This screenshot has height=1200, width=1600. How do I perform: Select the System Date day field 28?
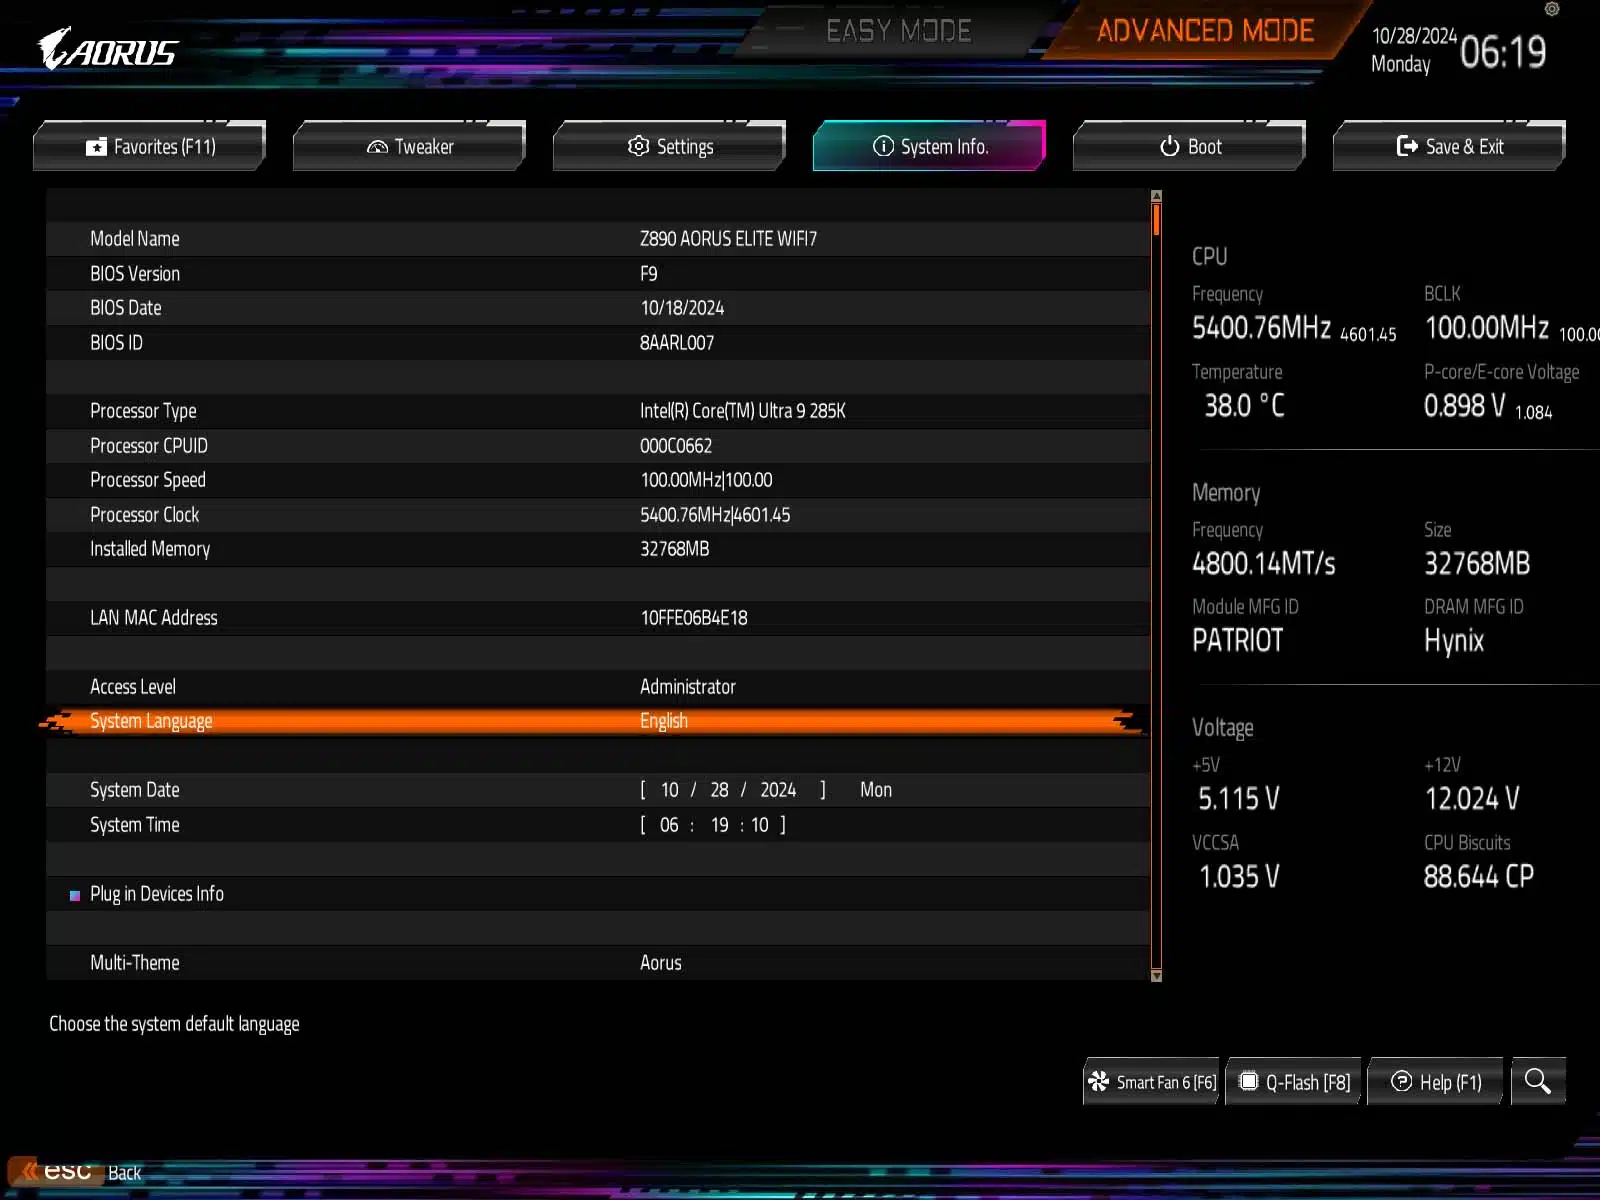[720, 790]
